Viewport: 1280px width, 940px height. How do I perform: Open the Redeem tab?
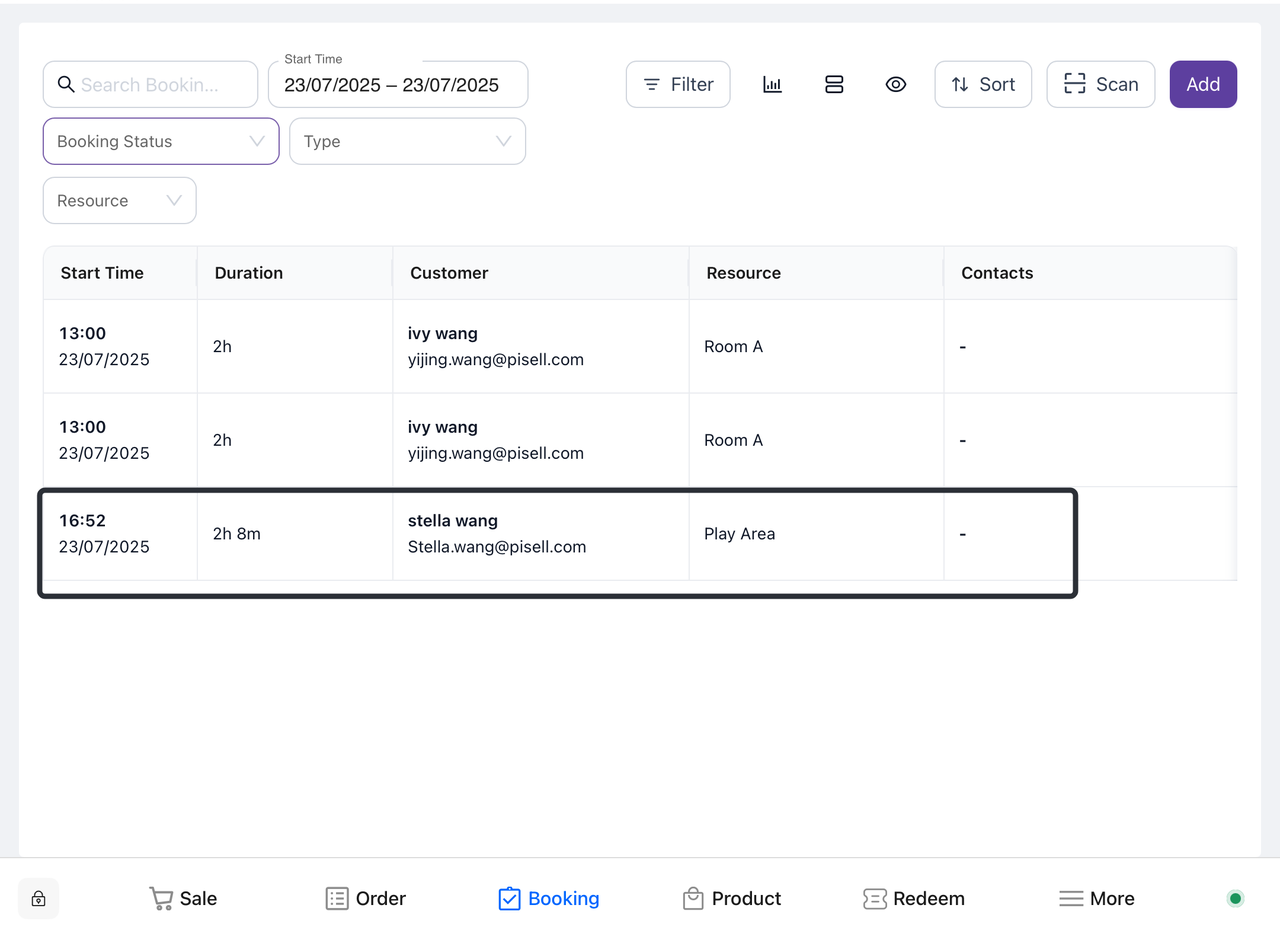[914, 898]
